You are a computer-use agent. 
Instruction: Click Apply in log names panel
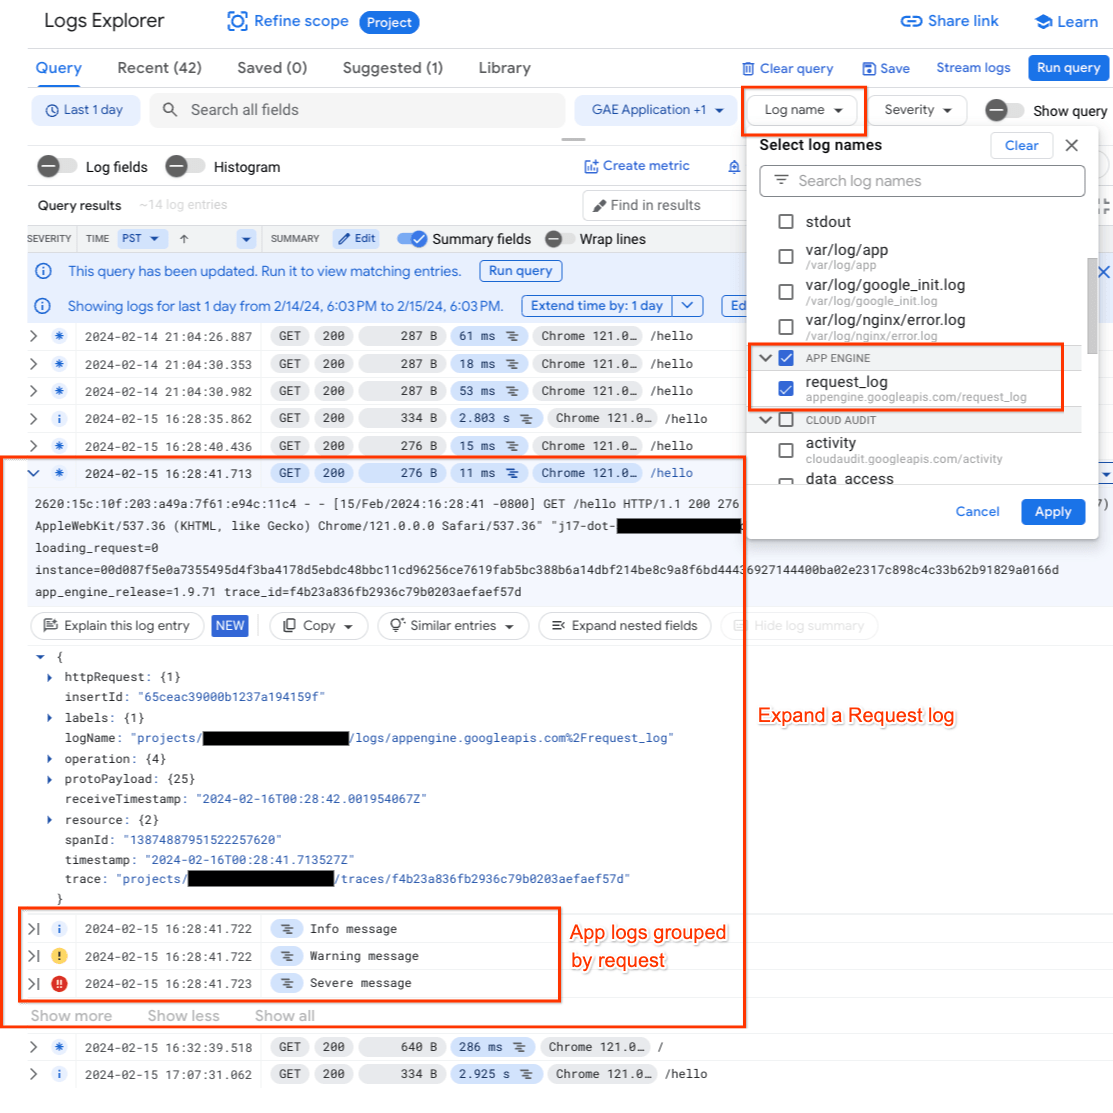[x=1053, y=512]
